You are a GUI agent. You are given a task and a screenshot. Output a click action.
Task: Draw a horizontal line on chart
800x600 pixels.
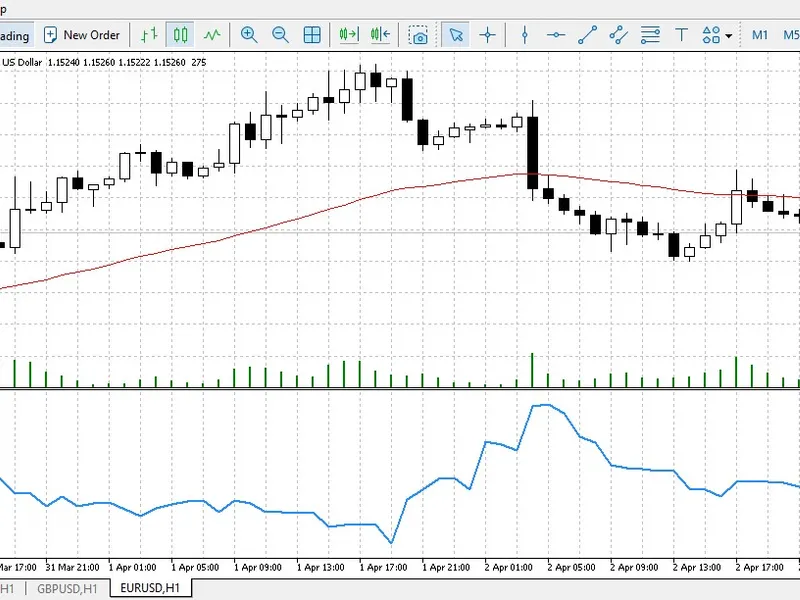556,35
